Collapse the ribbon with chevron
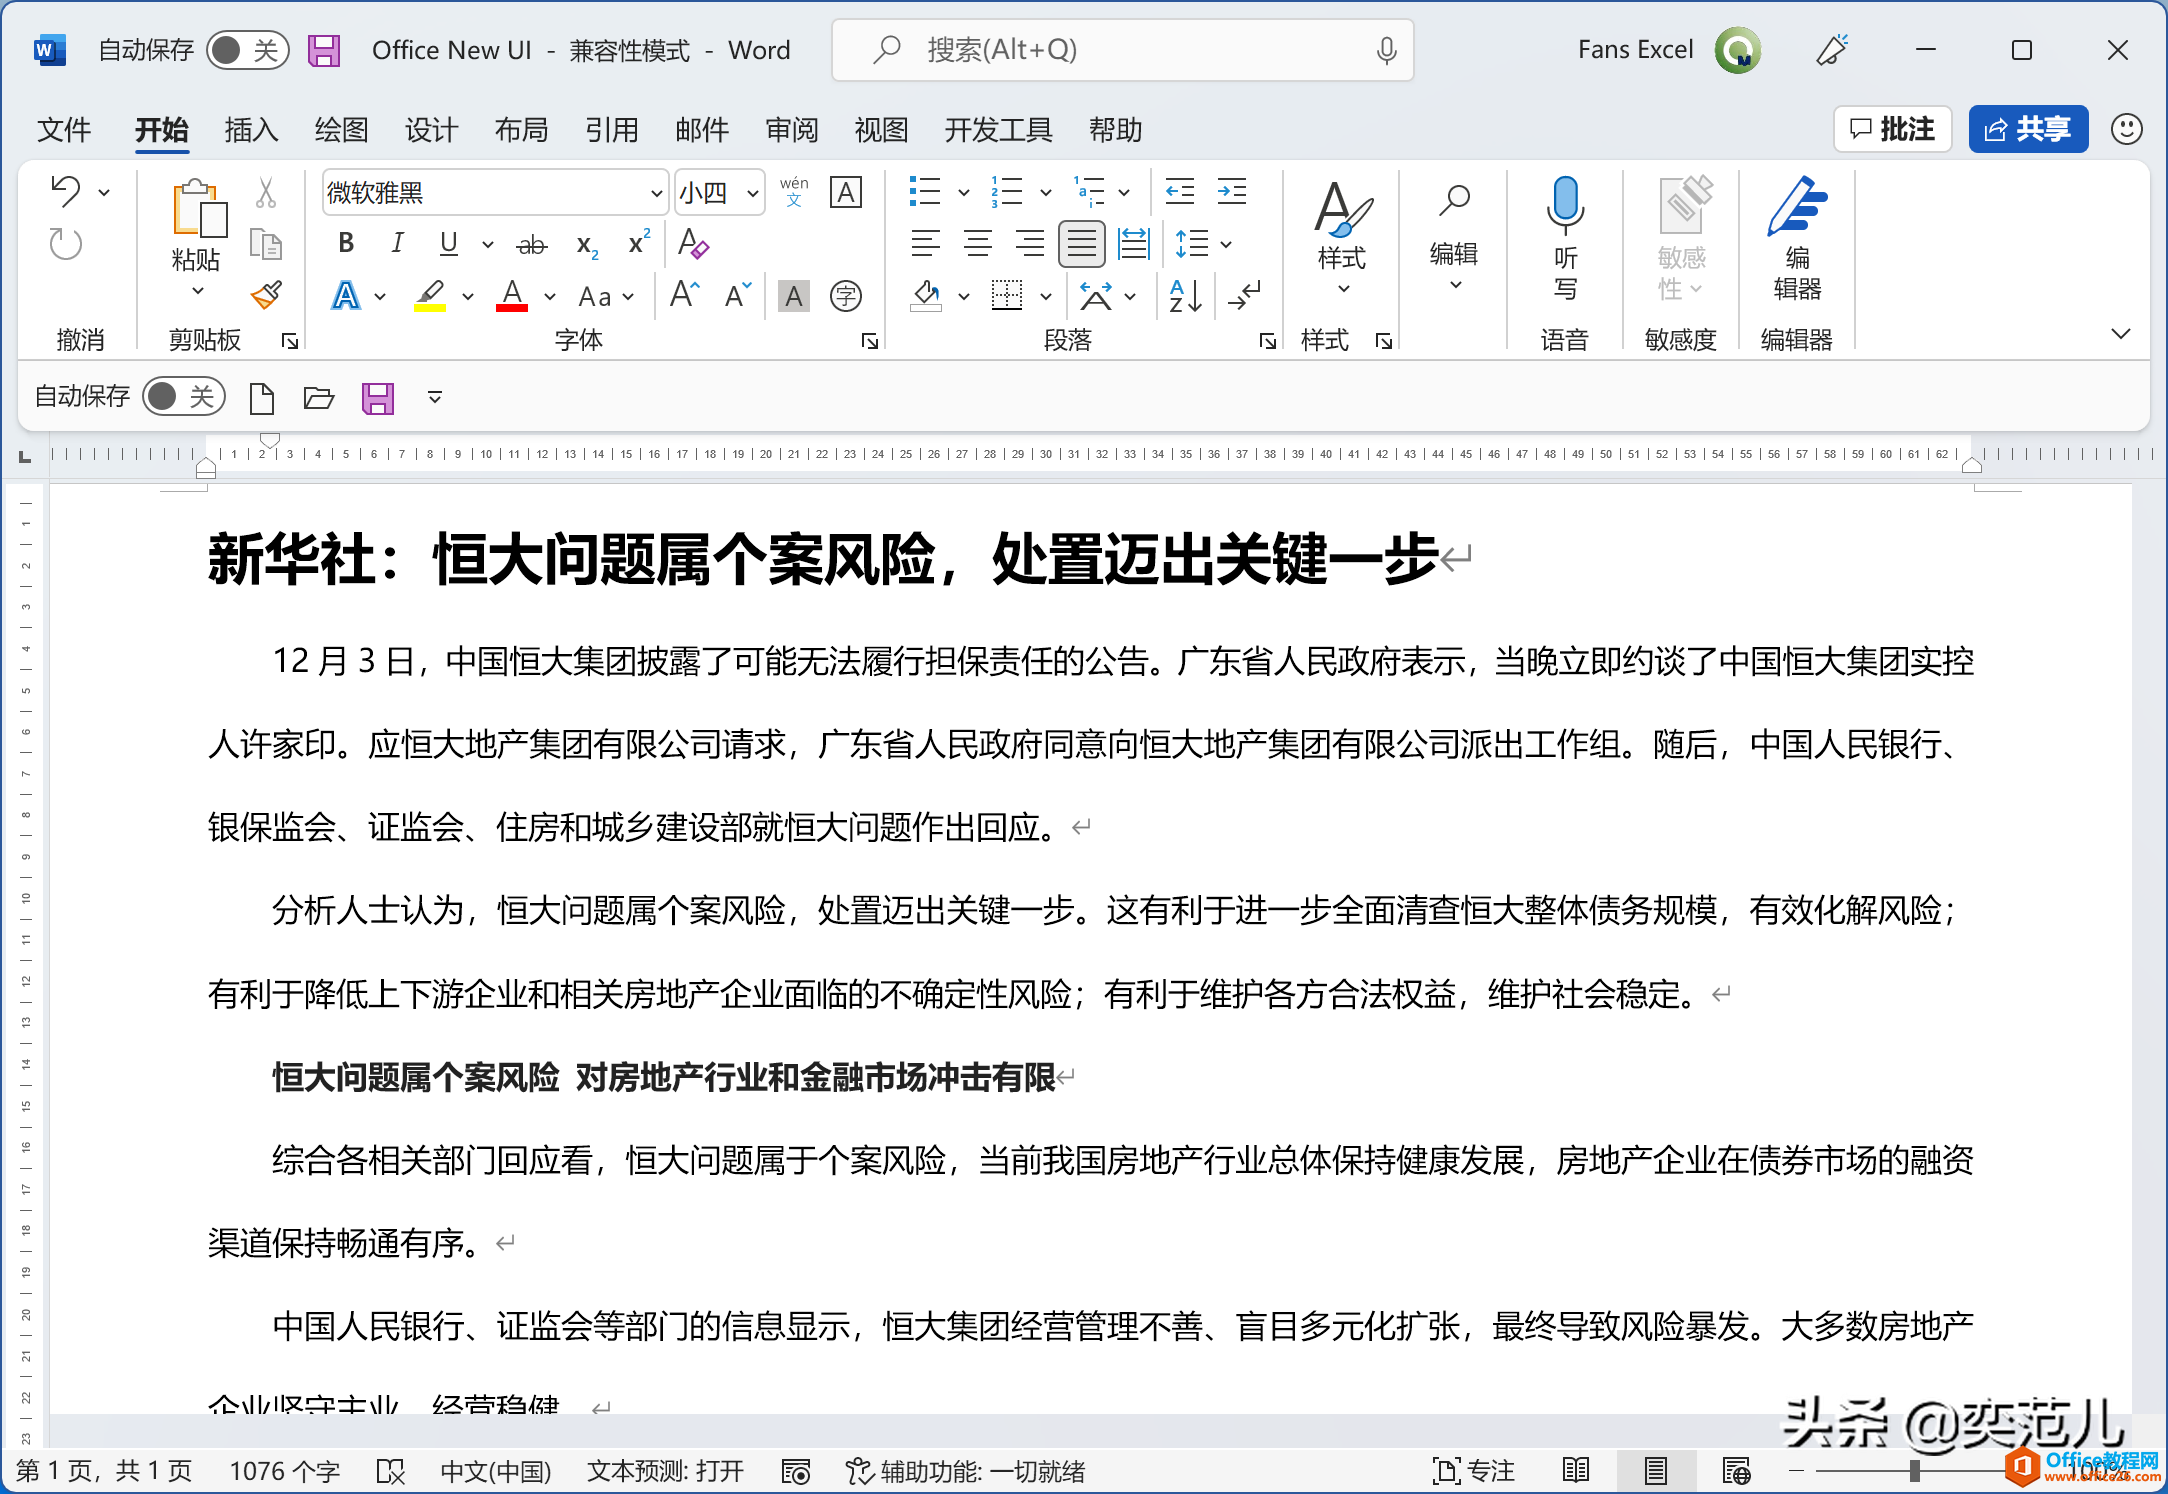The height and width of the screenshot is (1494, 2168). (2121, 334)
